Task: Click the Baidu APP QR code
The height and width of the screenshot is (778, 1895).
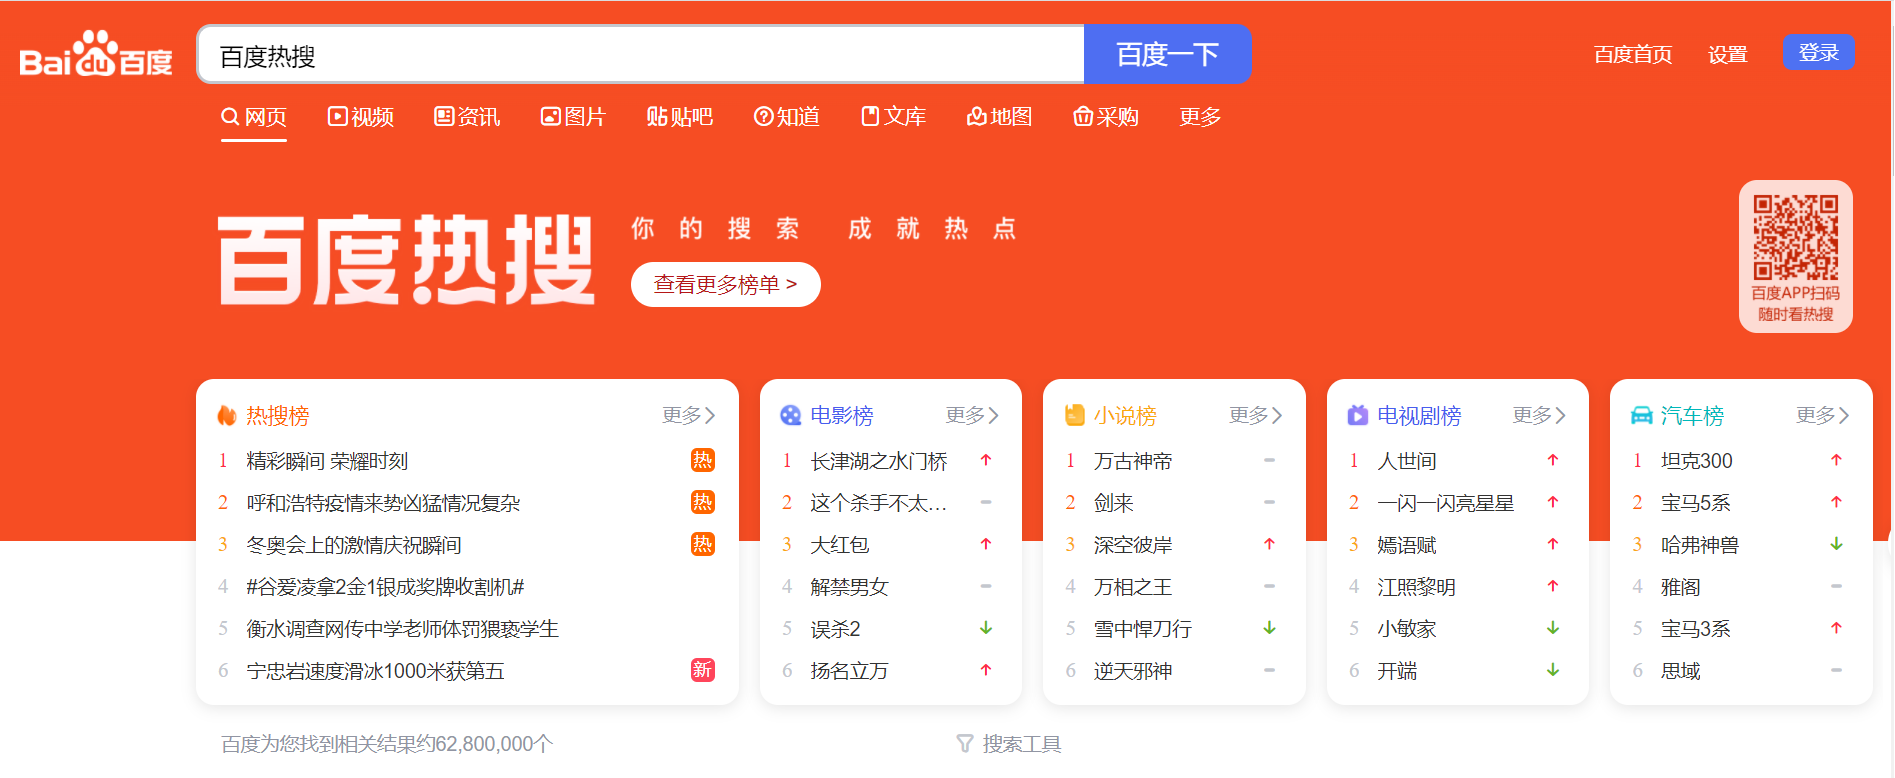Action: (1796, 238)
